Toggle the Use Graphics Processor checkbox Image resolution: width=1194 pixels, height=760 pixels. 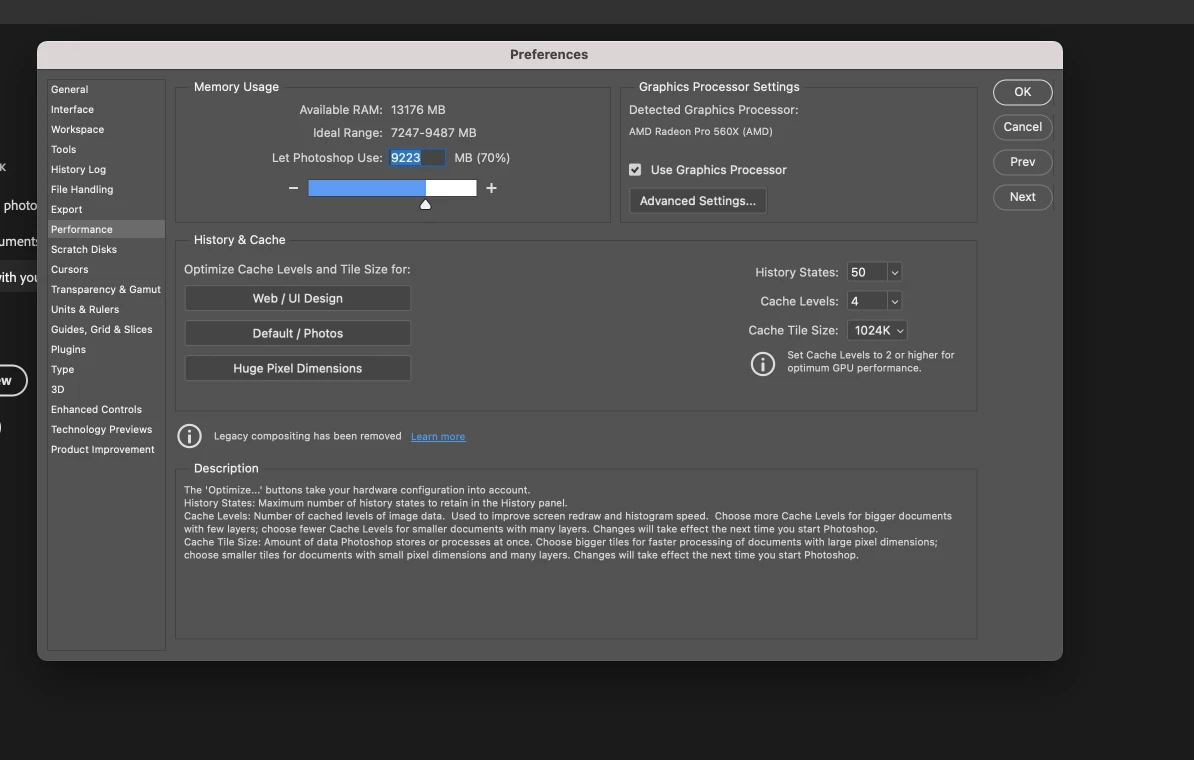(635, 170)
